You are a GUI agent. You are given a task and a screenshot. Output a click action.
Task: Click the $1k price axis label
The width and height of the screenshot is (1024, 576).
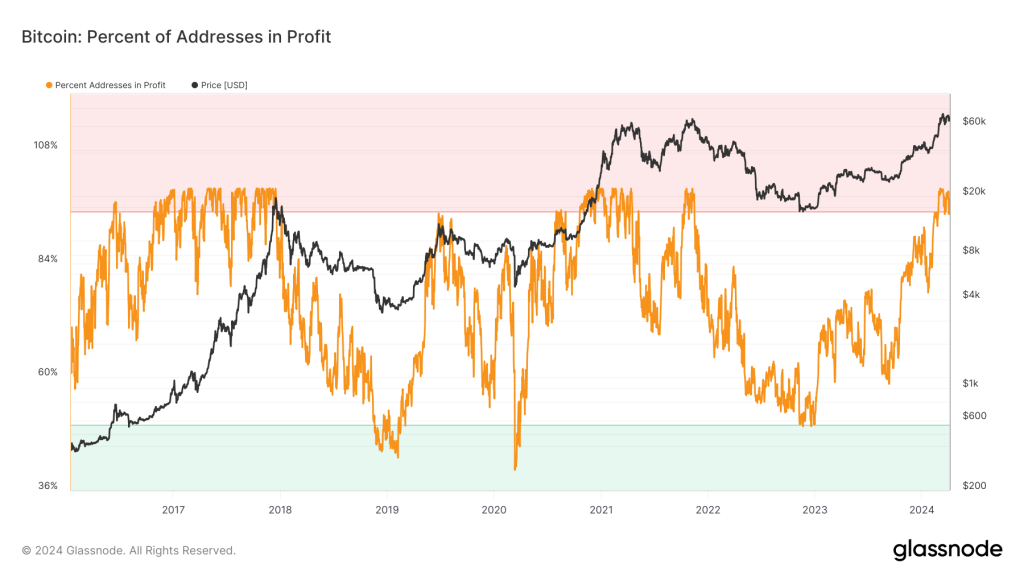point(972,384)
